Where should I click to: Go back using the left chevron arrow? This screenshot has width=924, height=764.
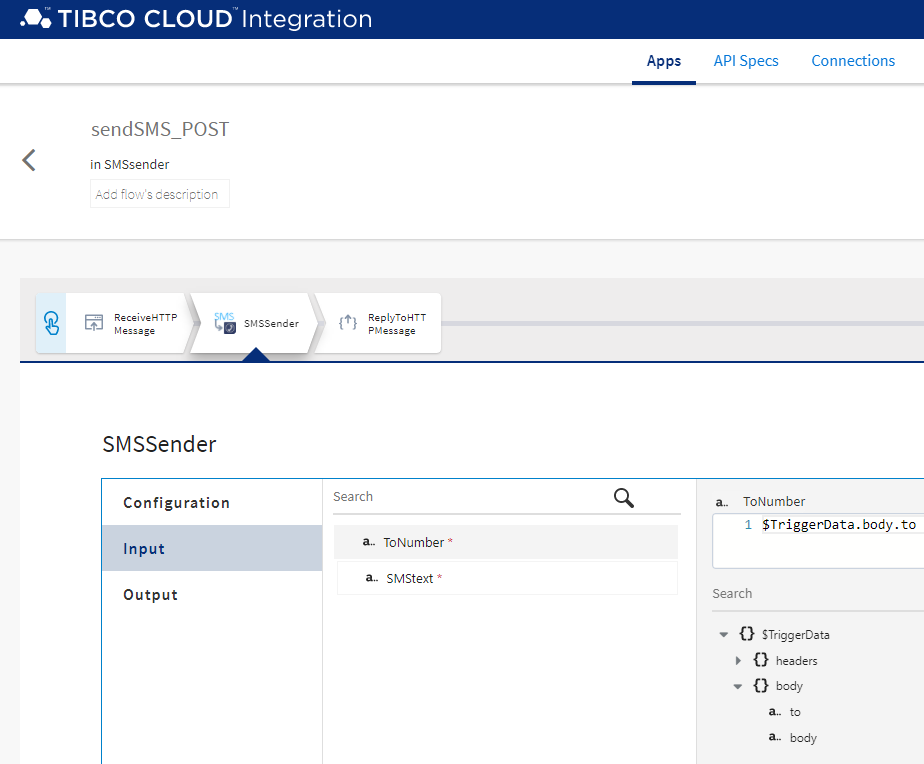[29, 160]
